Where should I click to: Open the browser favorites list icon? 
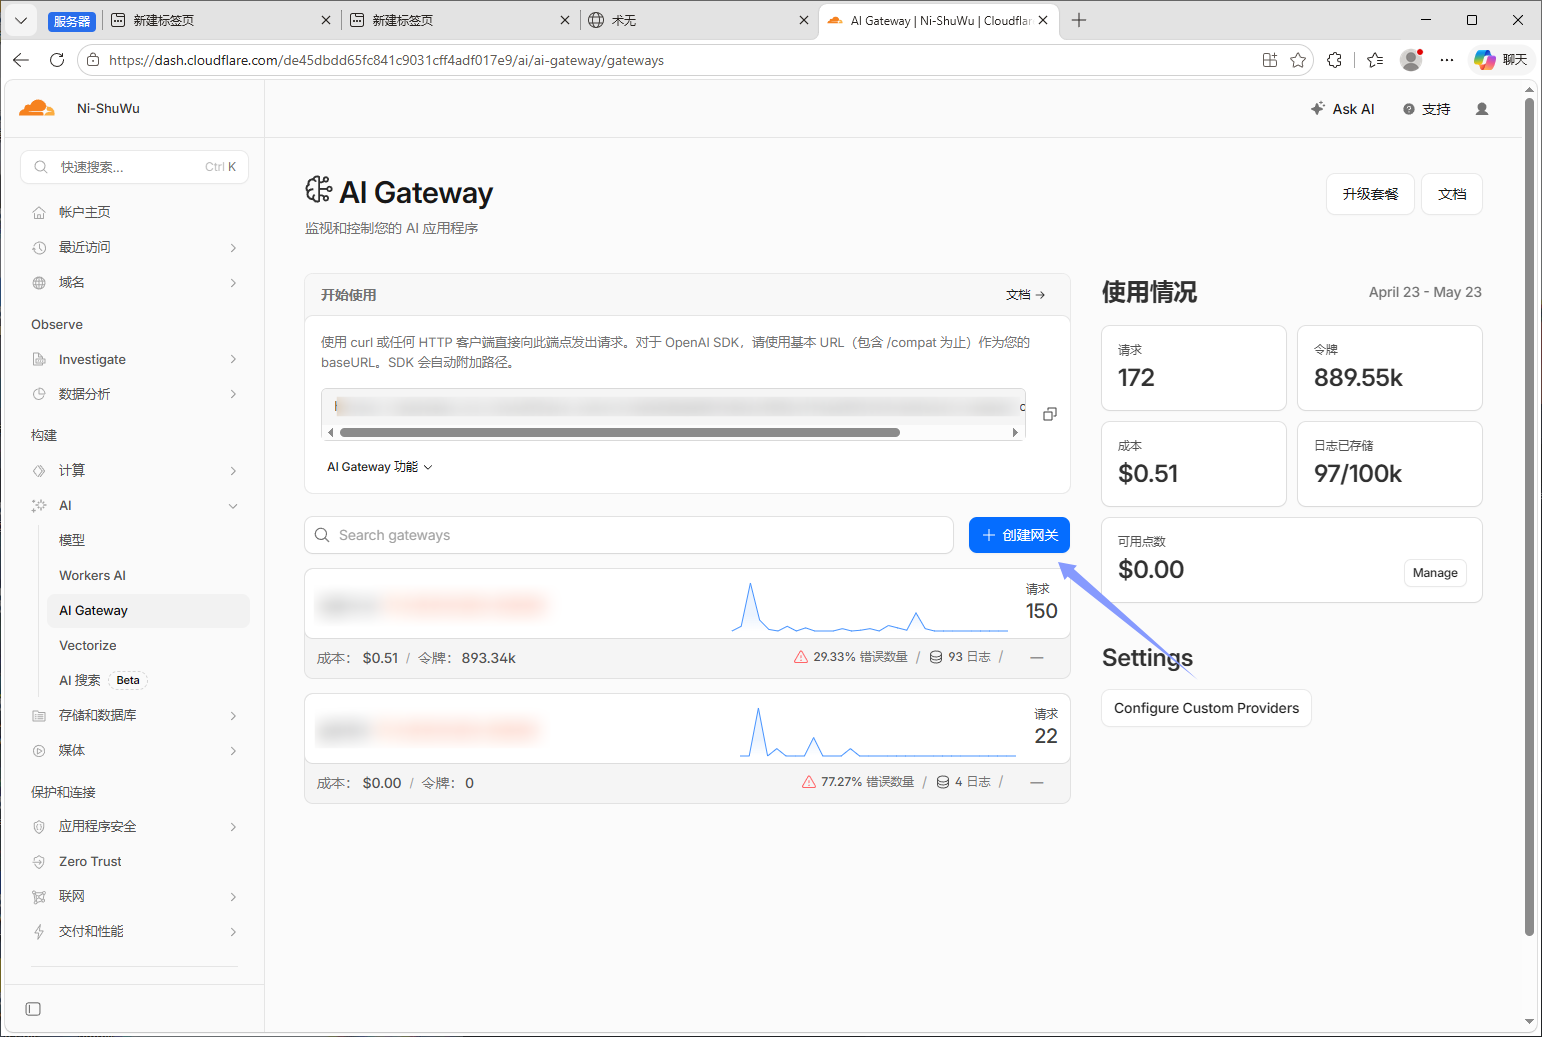click(1375, 60)
